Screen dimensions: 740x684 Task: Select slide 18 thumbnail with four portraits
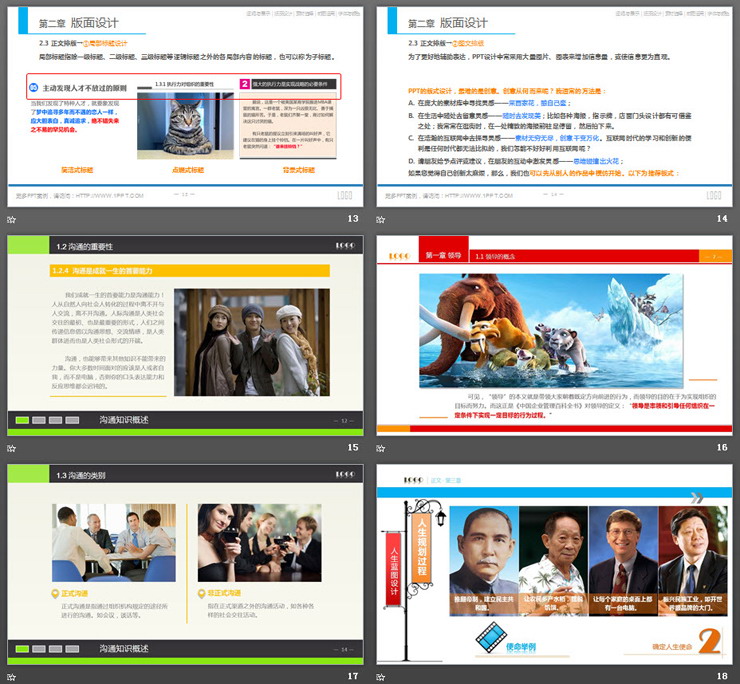coord(554,564)
